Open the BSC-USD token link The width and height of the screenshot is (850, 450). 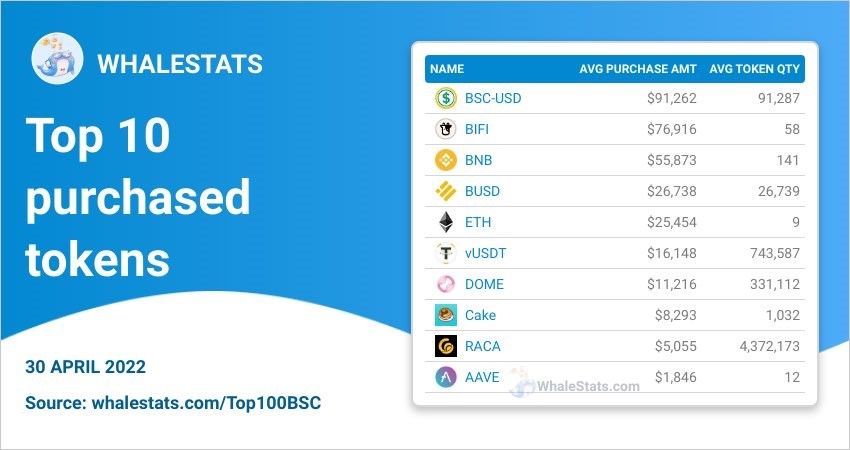[x=493, y=98]
